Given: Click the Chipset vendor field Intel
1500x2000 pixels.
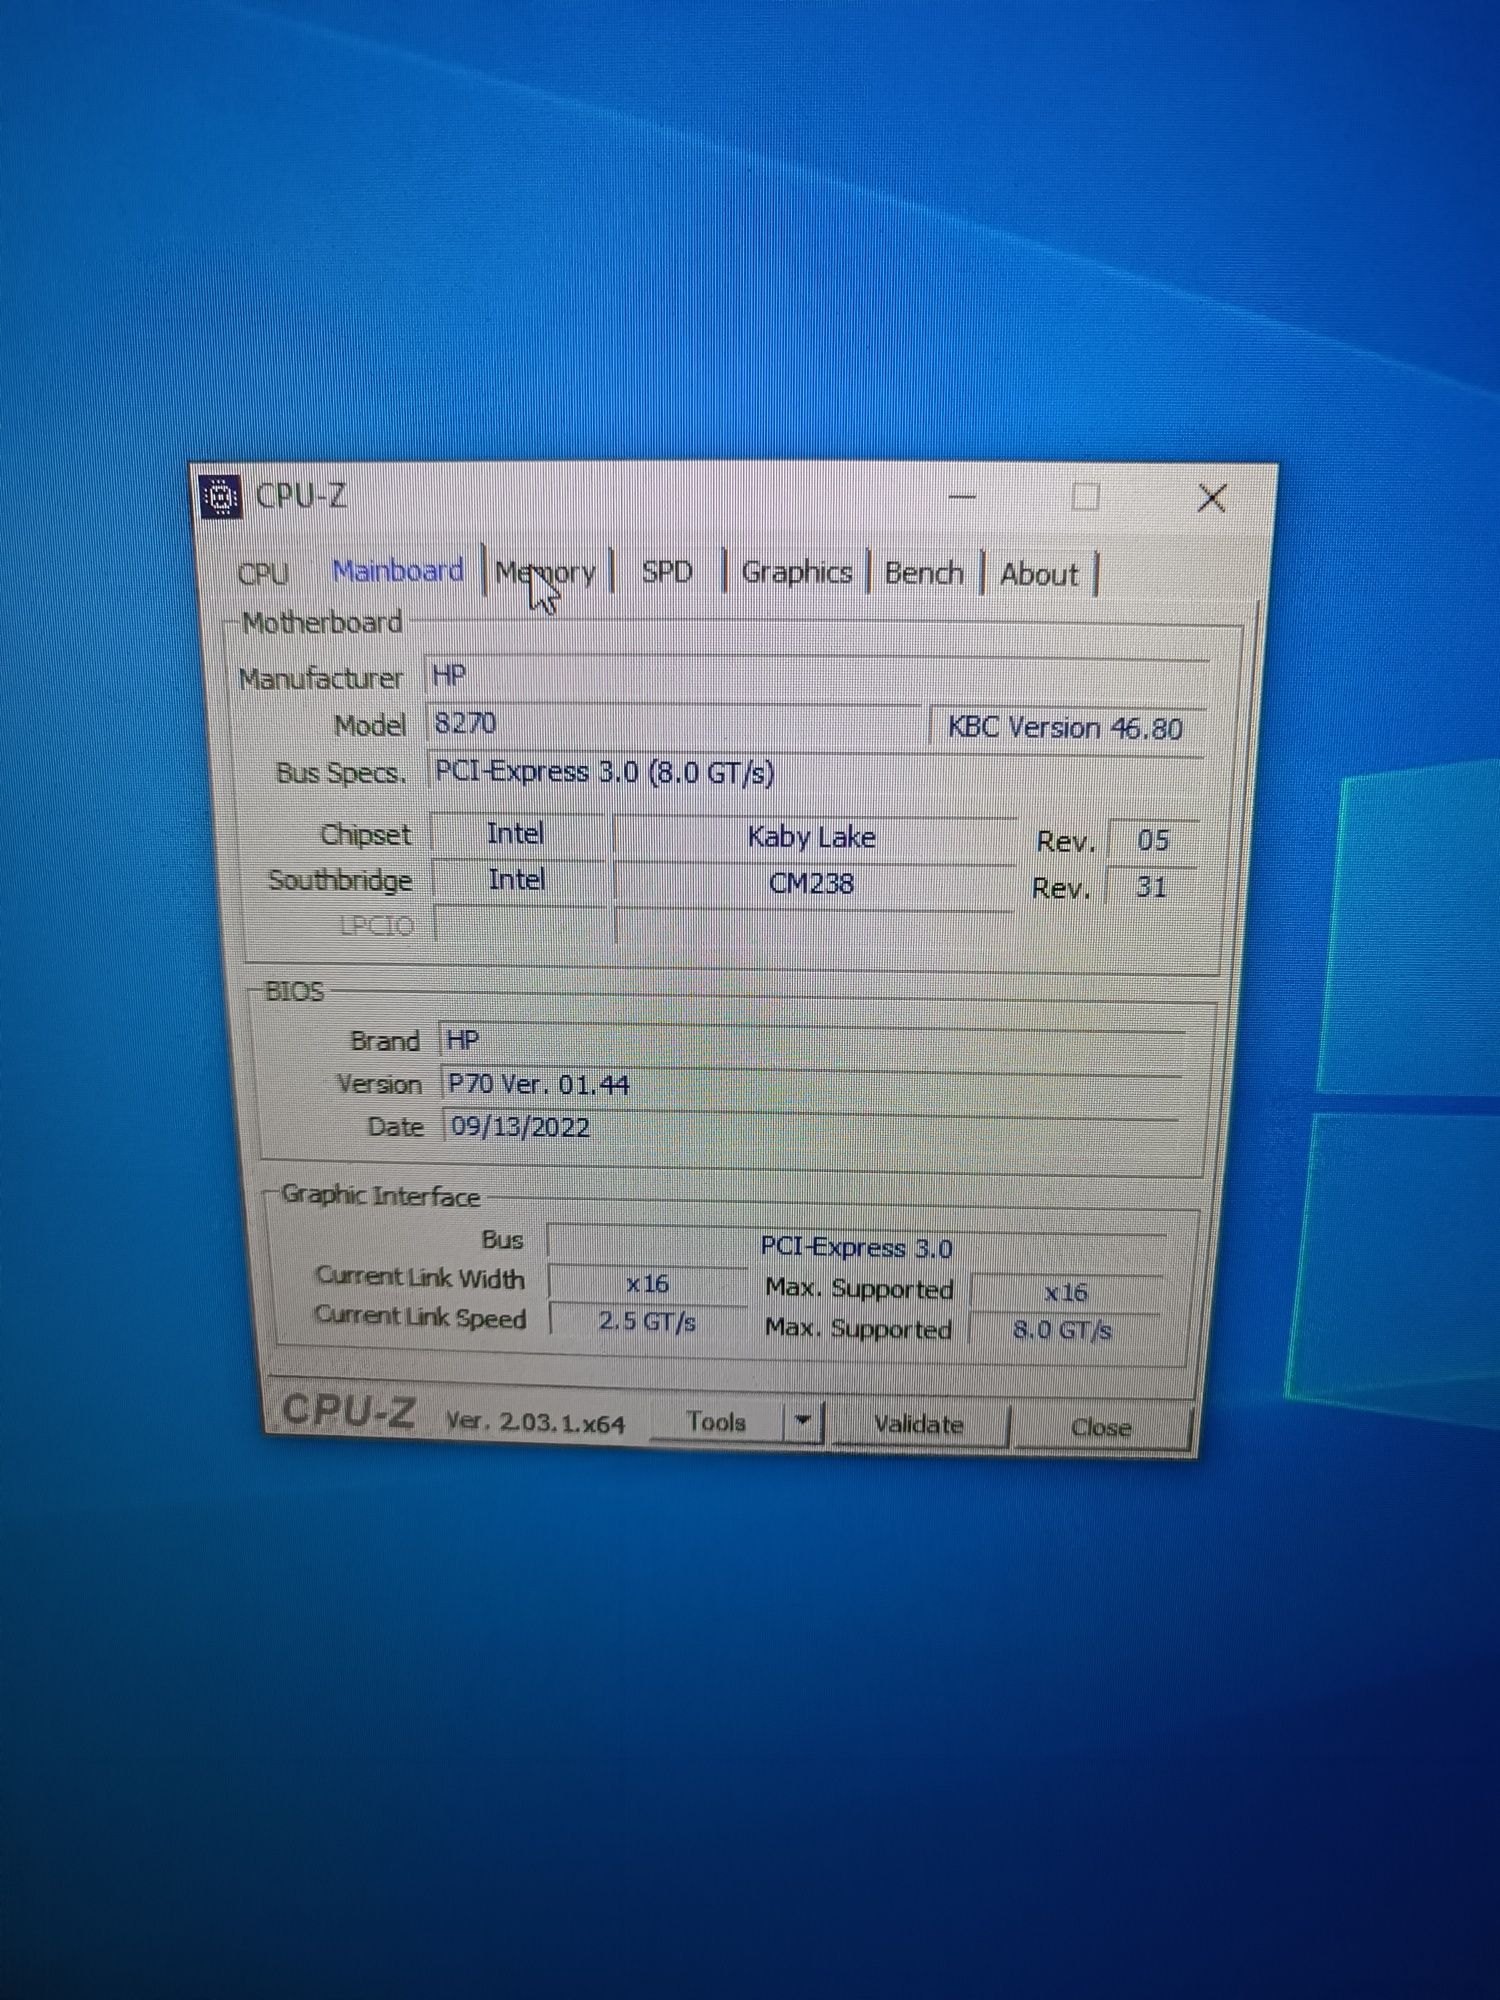Looking at the screenshot, I should click(x=516, y=833).
